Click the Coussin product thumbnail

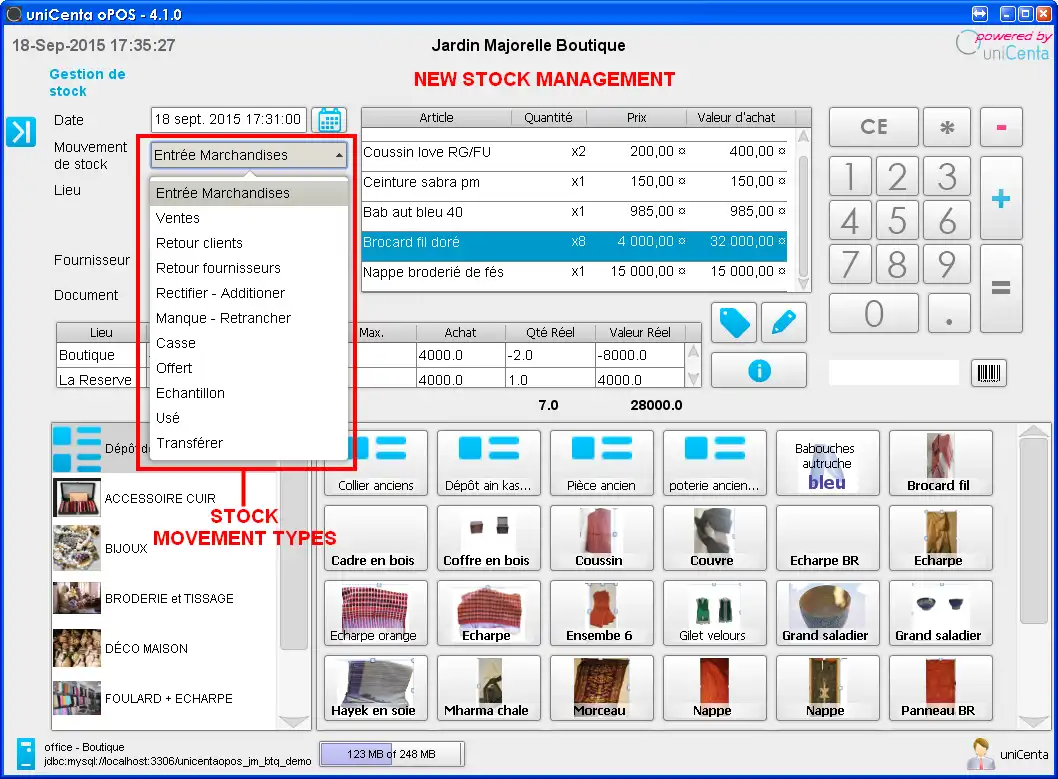pyautogui.click(x=601, y=537)
